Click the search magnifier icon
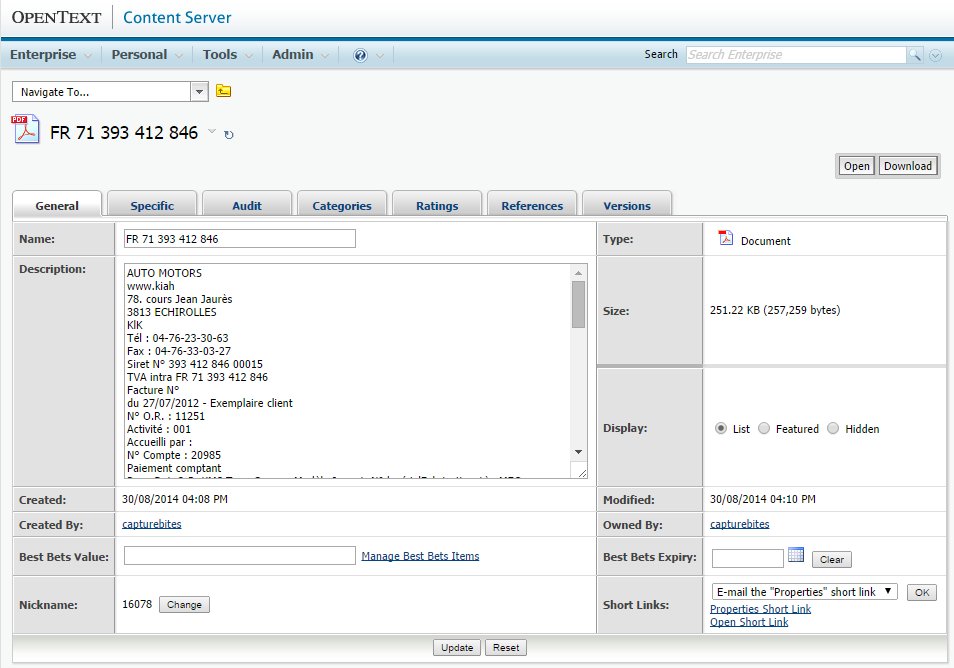 (x=914, y=55)
